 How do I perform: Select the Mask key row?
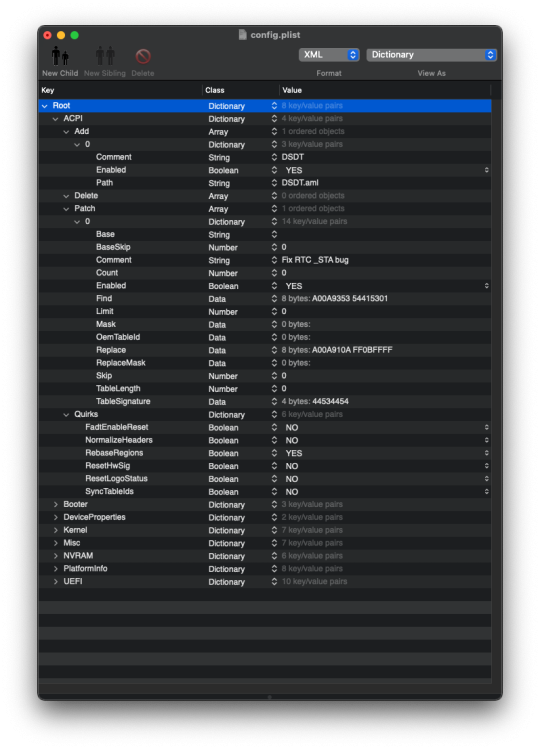tap(264, 324)
